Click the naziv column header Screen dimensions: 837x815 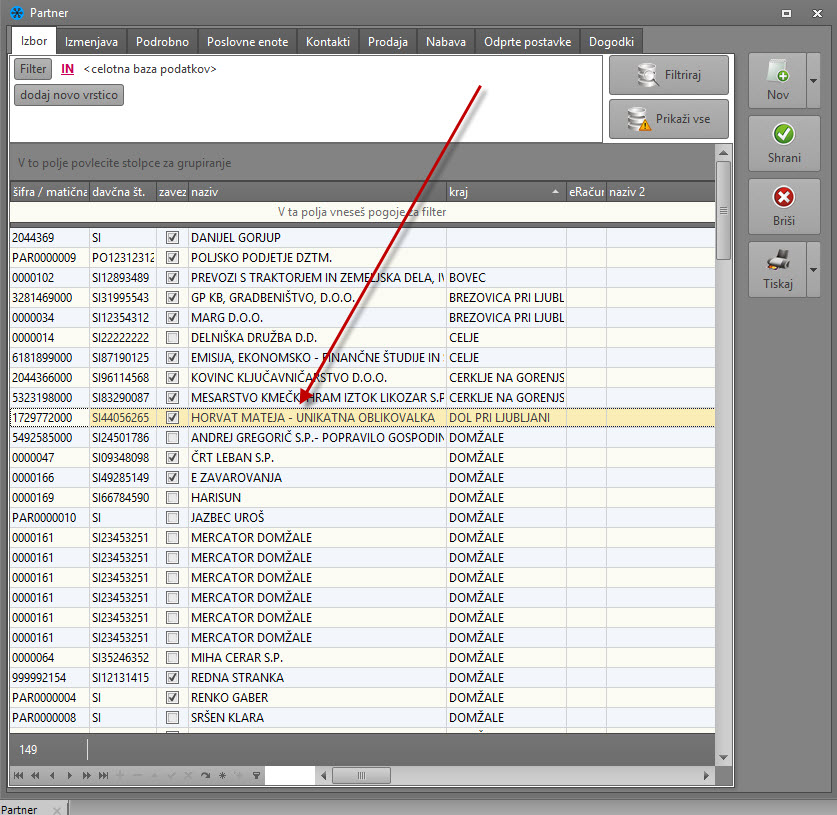(x=317, y=192)
